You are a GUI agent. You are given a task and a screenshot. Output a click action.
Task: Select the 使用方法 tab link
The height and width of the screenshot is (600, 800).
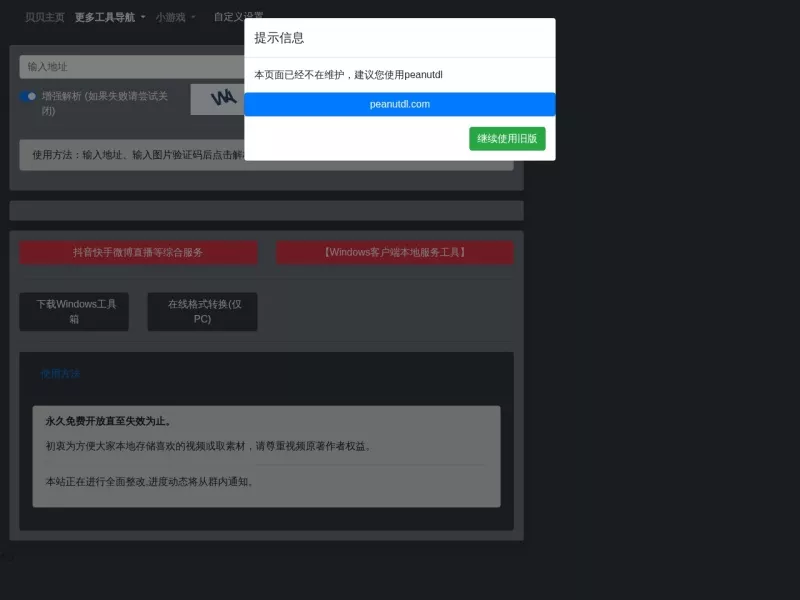[x=60, y=374]
